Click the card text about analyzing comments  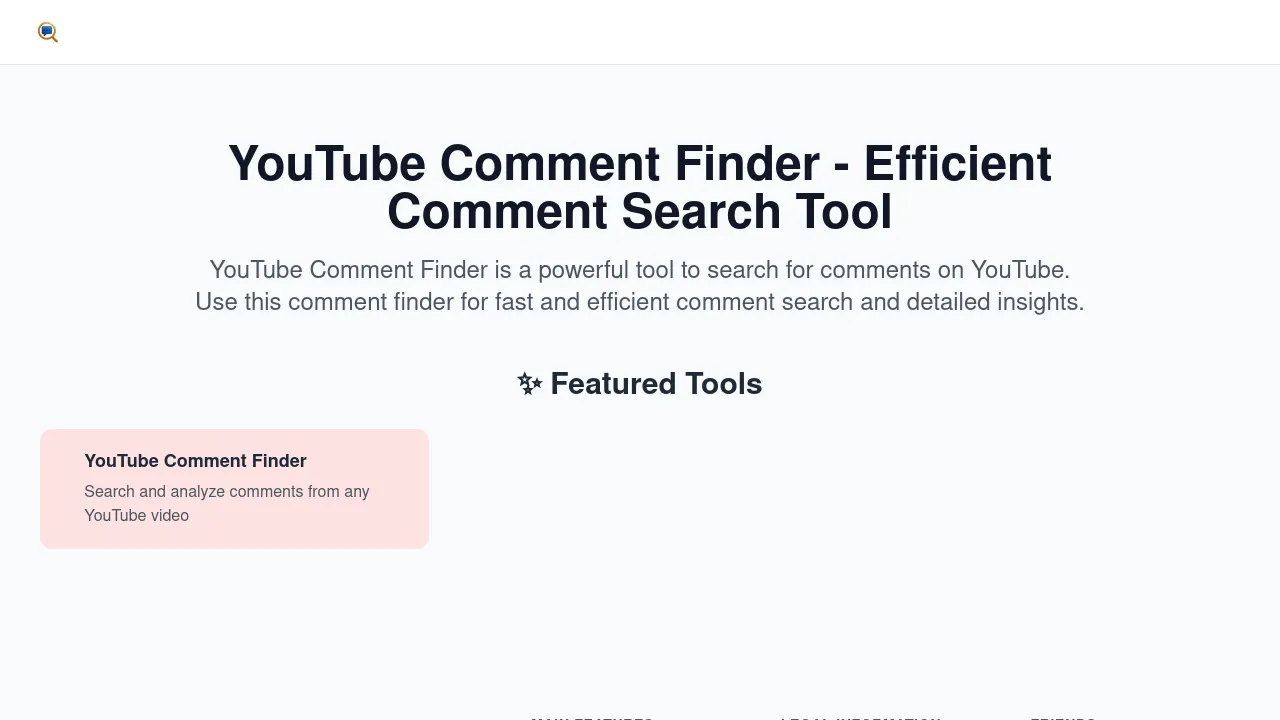point(226,503)
